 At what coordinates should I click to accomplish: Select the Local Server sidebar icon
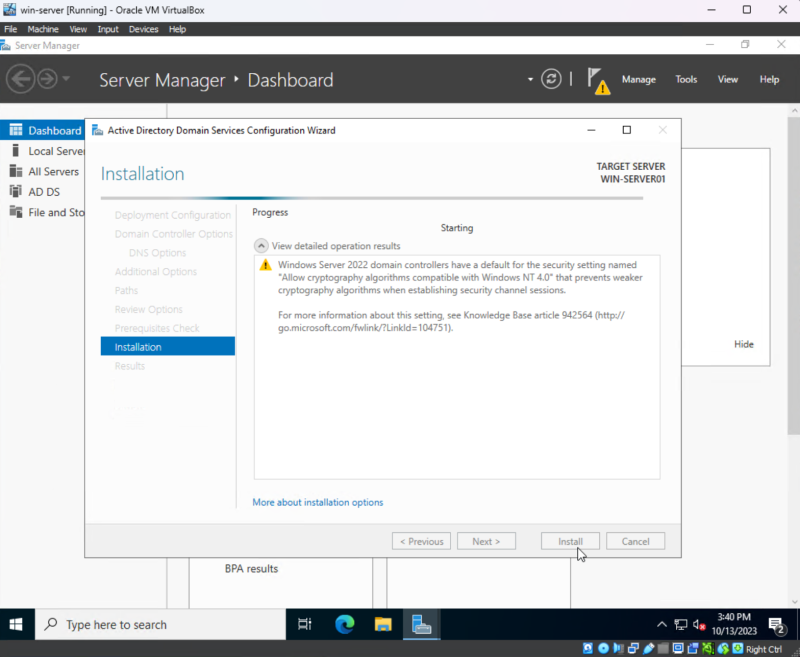[16, 150]
